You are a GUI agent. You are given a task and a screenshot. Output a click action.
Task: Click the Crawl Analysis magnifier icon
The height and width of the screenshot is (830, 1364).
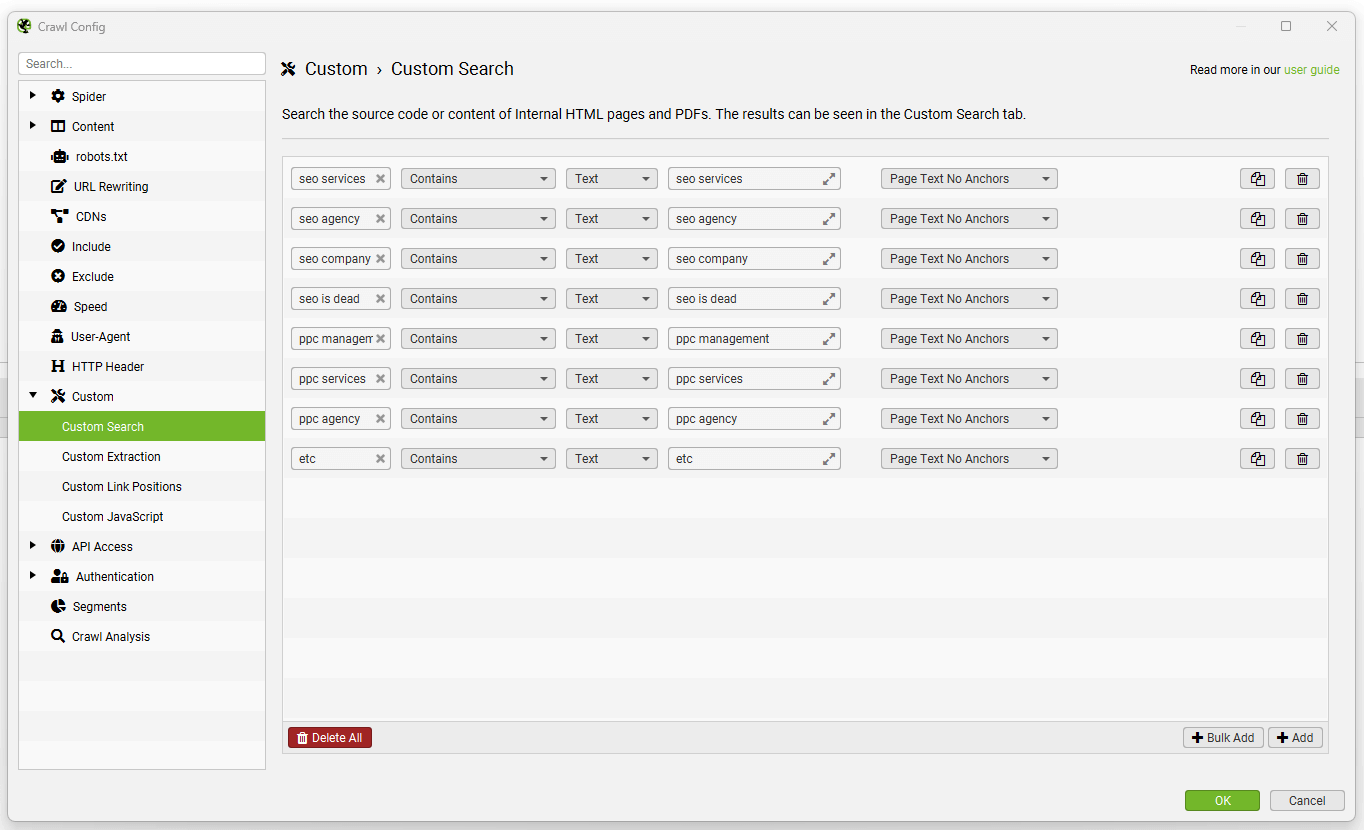point(59,636)
